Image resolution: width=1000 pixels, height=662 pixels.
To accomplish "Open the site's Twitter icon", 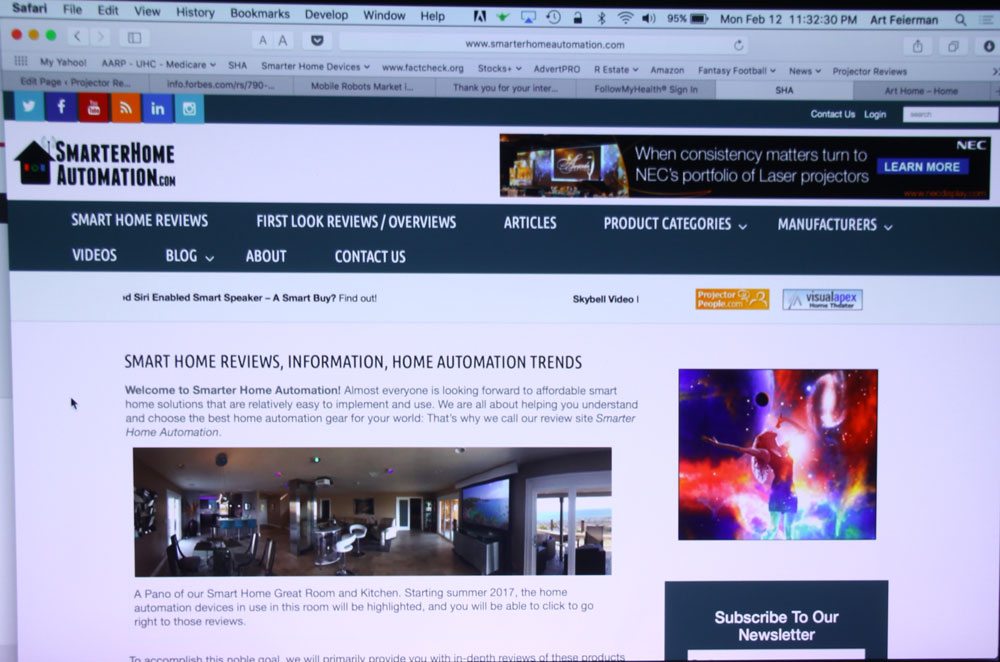I will pos(28,107).
